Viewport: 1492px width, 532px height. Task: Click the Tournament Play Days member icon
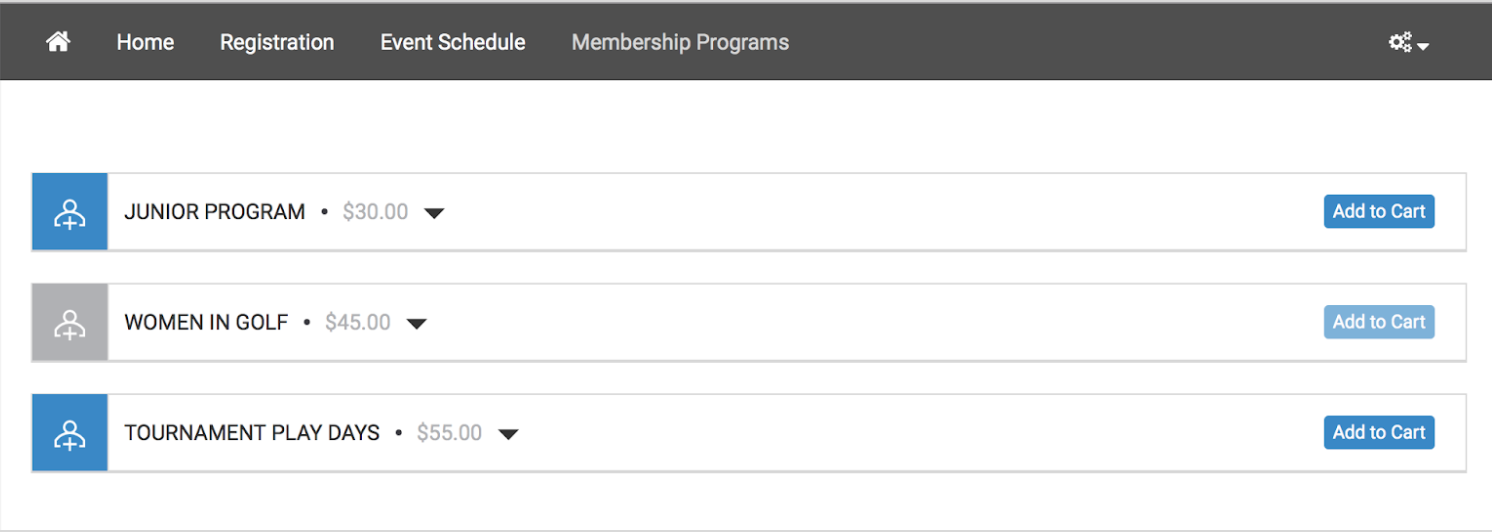pos(70,433)
